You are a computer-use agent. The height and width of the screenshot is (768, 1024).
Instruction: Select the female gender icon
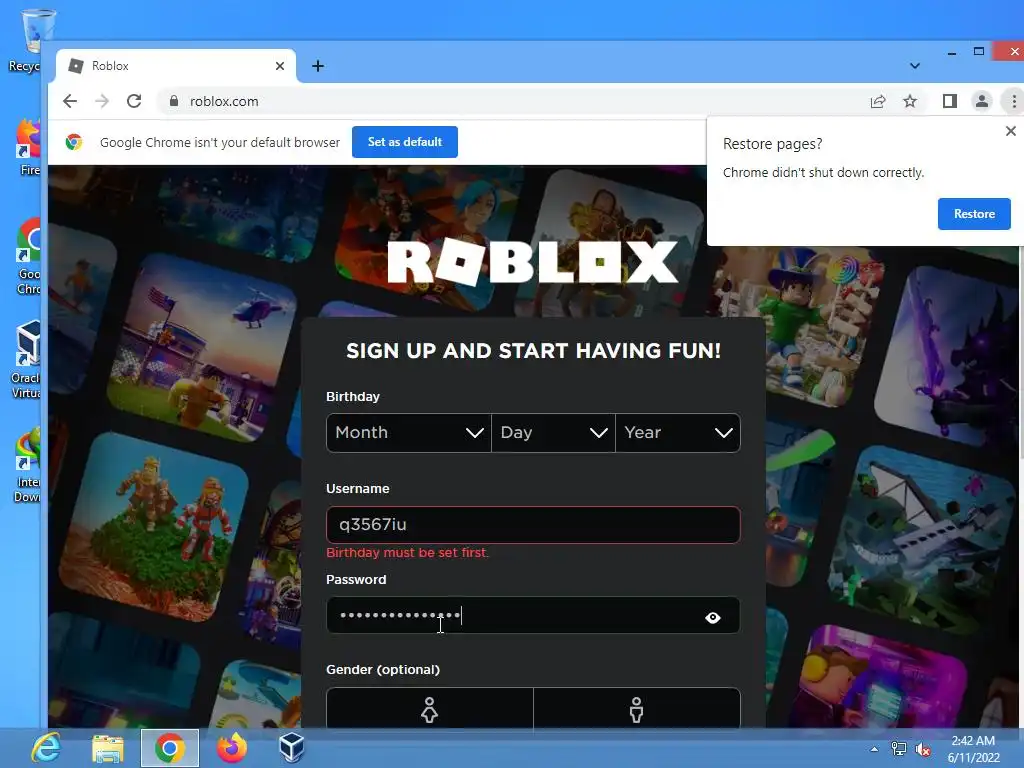tap(430, 708)
